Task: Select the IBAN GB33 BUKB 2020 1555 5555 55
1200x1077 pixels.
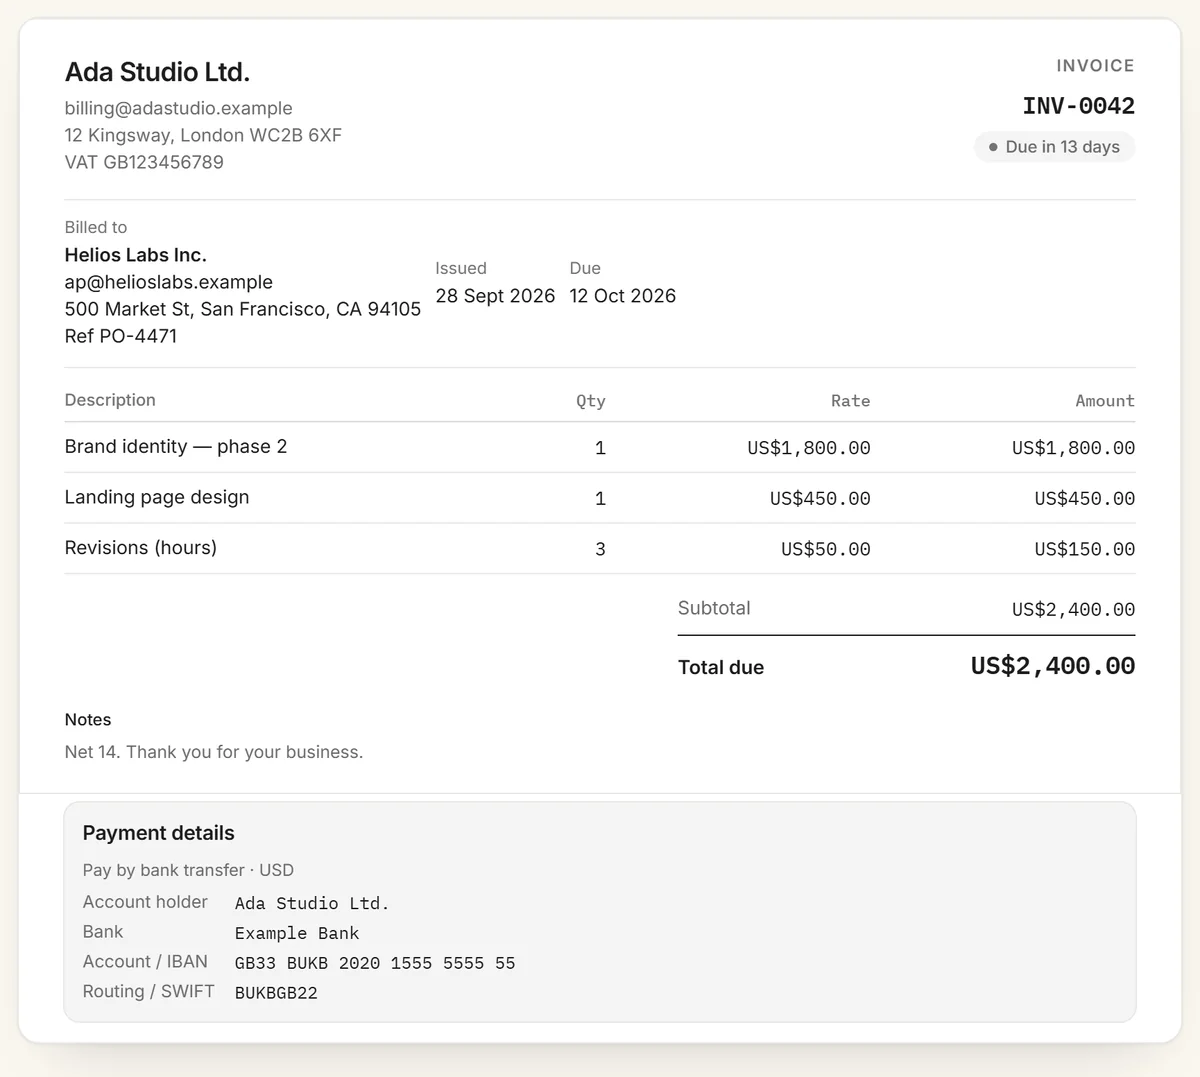Action: [375, 963]
